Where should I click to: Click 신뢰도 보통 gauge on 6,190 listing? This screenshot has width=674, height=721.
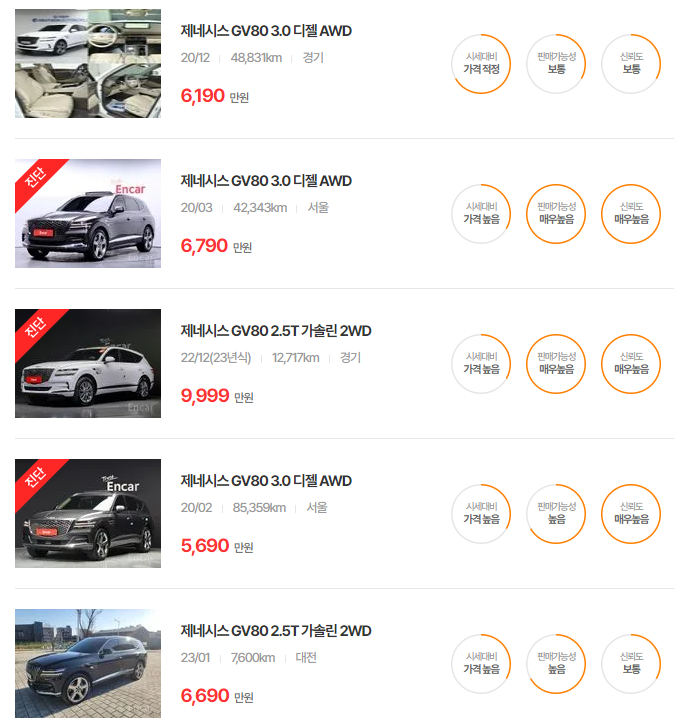point(631,64)
